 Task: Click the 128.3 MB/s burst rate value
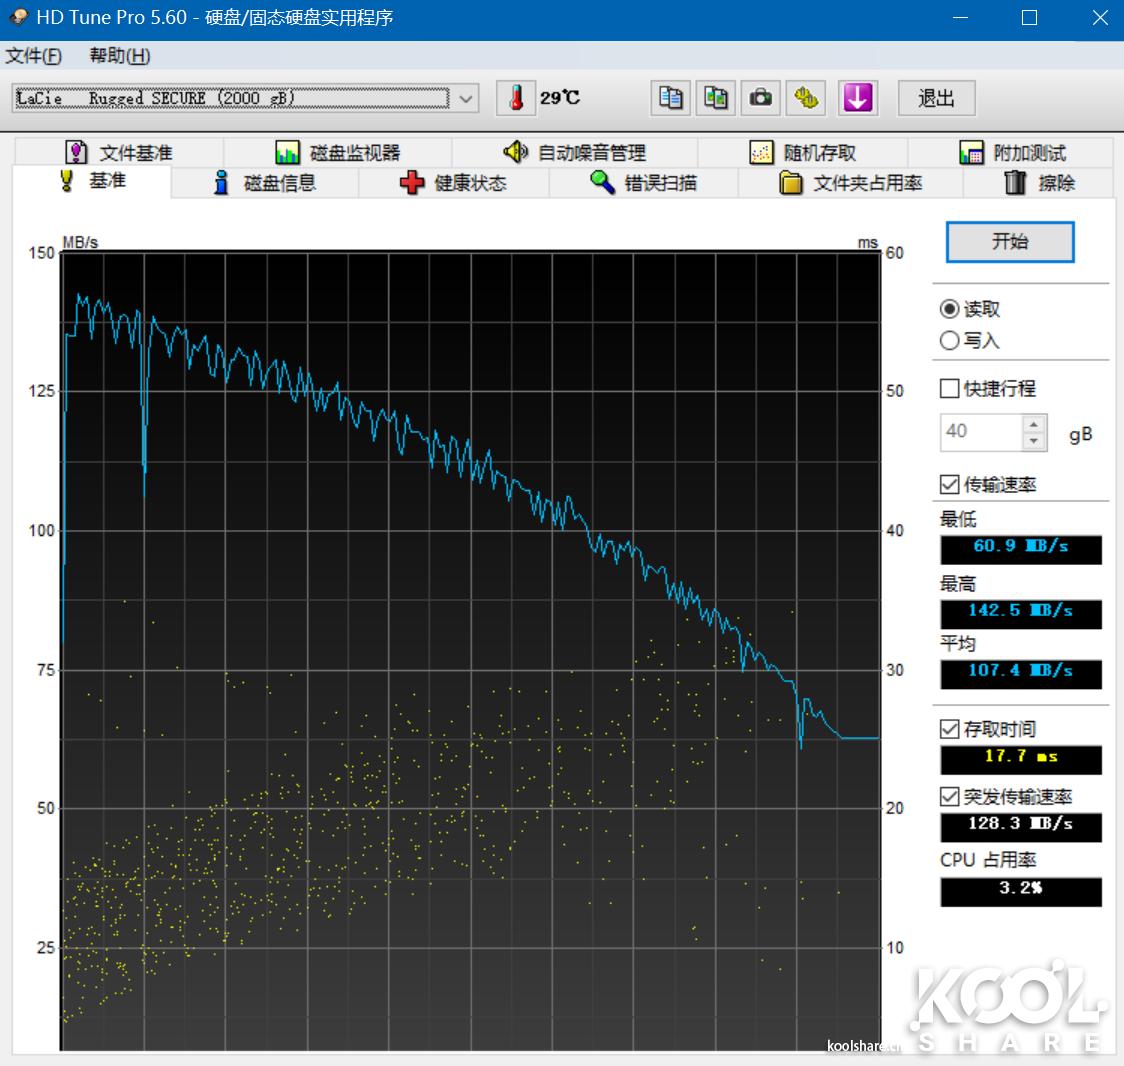click(x=1021, y=827)
